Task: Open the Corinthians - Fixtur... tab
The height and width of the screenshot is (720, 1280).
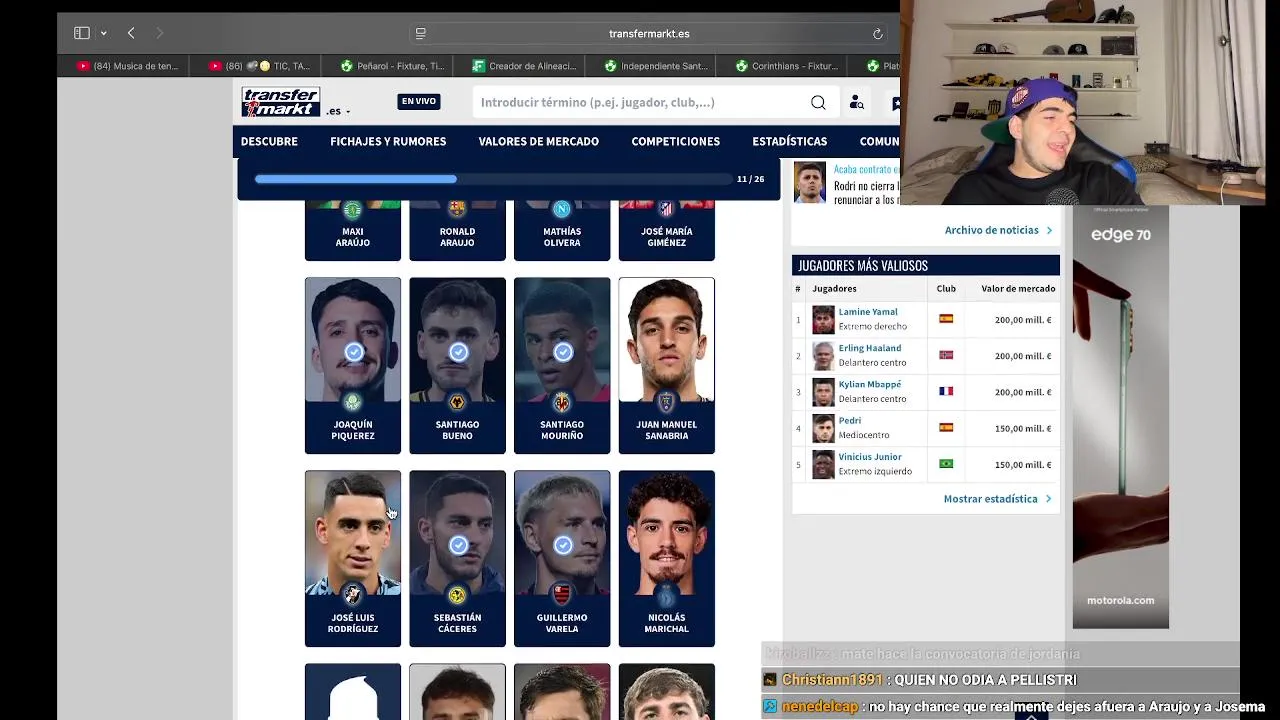Action: point(788,66)
